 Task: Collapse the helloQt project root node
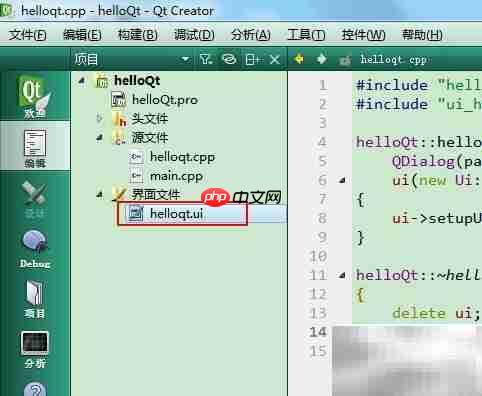coord(81,80)
